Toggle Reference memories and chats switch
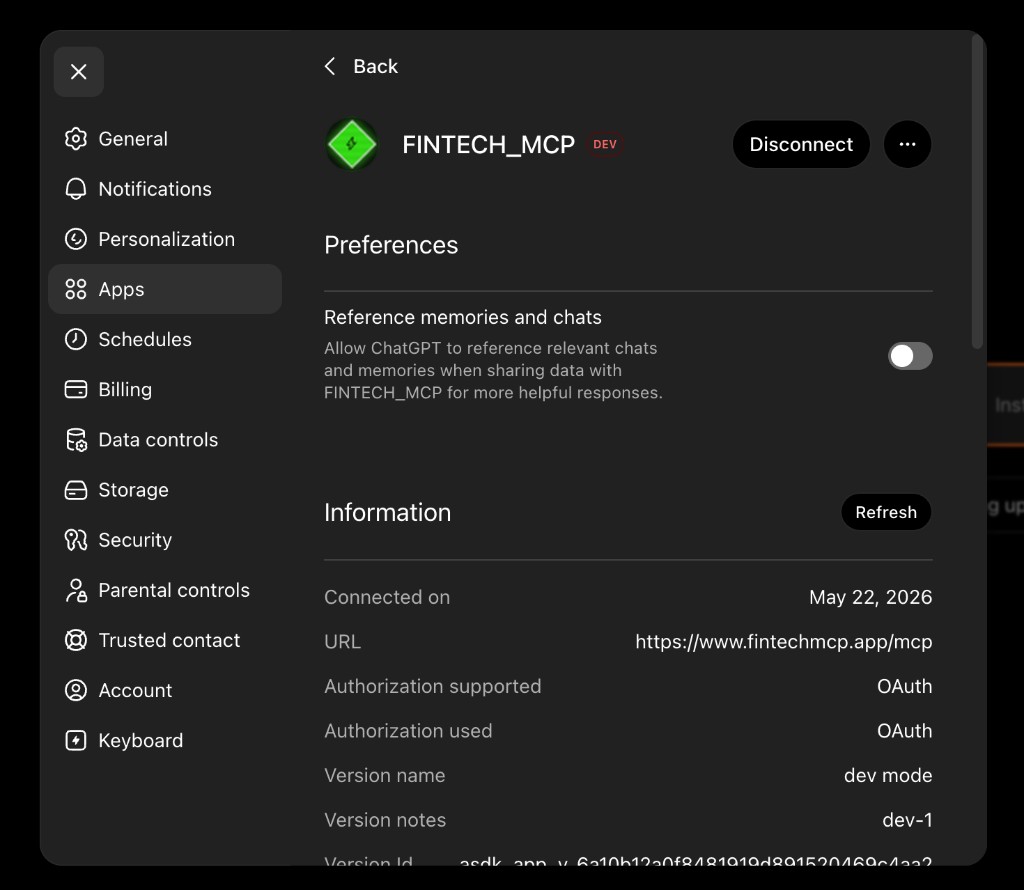This screenshot has width=1024, height=890. click(x=910, y=356)
